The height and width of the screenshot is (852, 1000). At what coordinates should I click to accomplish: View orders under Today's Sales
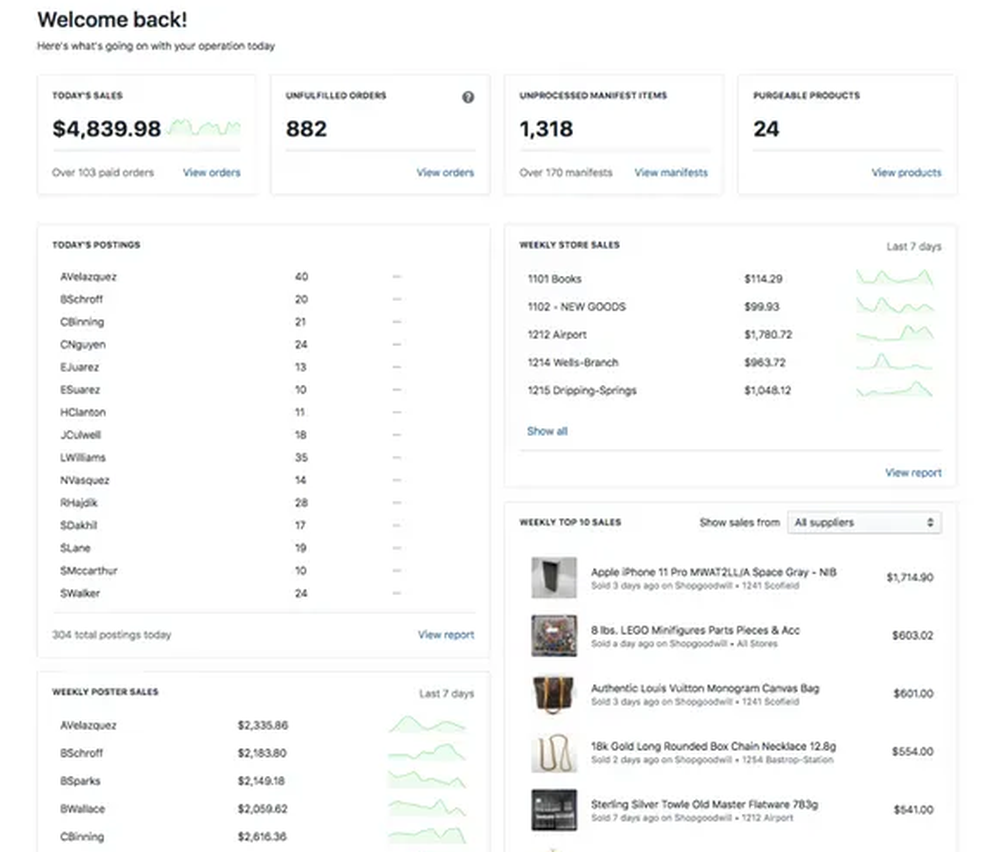click(212, 172)
